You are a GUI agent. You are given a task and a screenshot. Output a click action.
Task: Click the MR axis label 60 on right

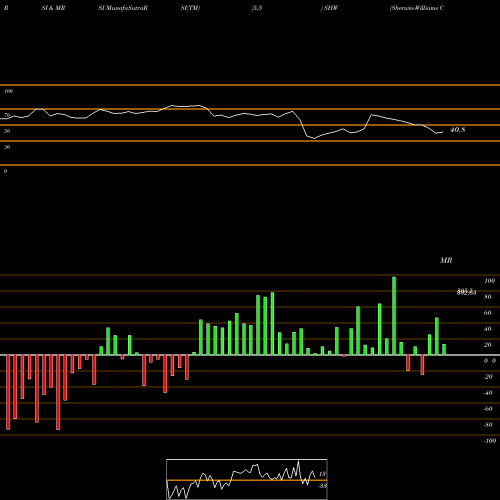[x=487, y=313]
